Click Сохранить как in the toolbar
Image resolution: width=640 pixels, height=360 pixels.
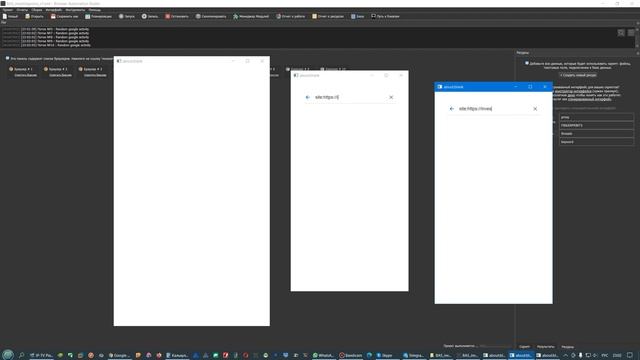click(x=64, y=16)
